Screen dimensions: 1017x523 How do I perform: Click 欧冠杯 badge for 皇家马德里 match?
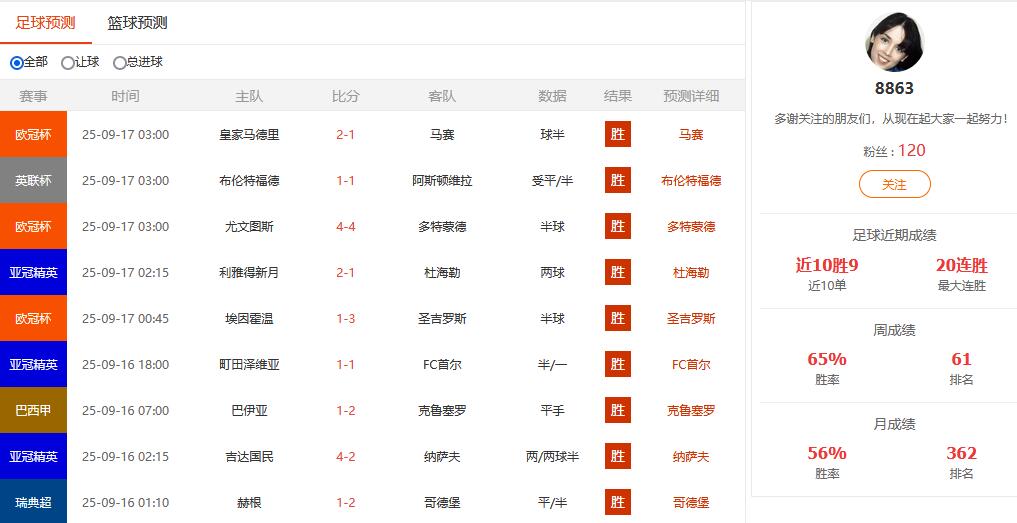pos(33,134)
